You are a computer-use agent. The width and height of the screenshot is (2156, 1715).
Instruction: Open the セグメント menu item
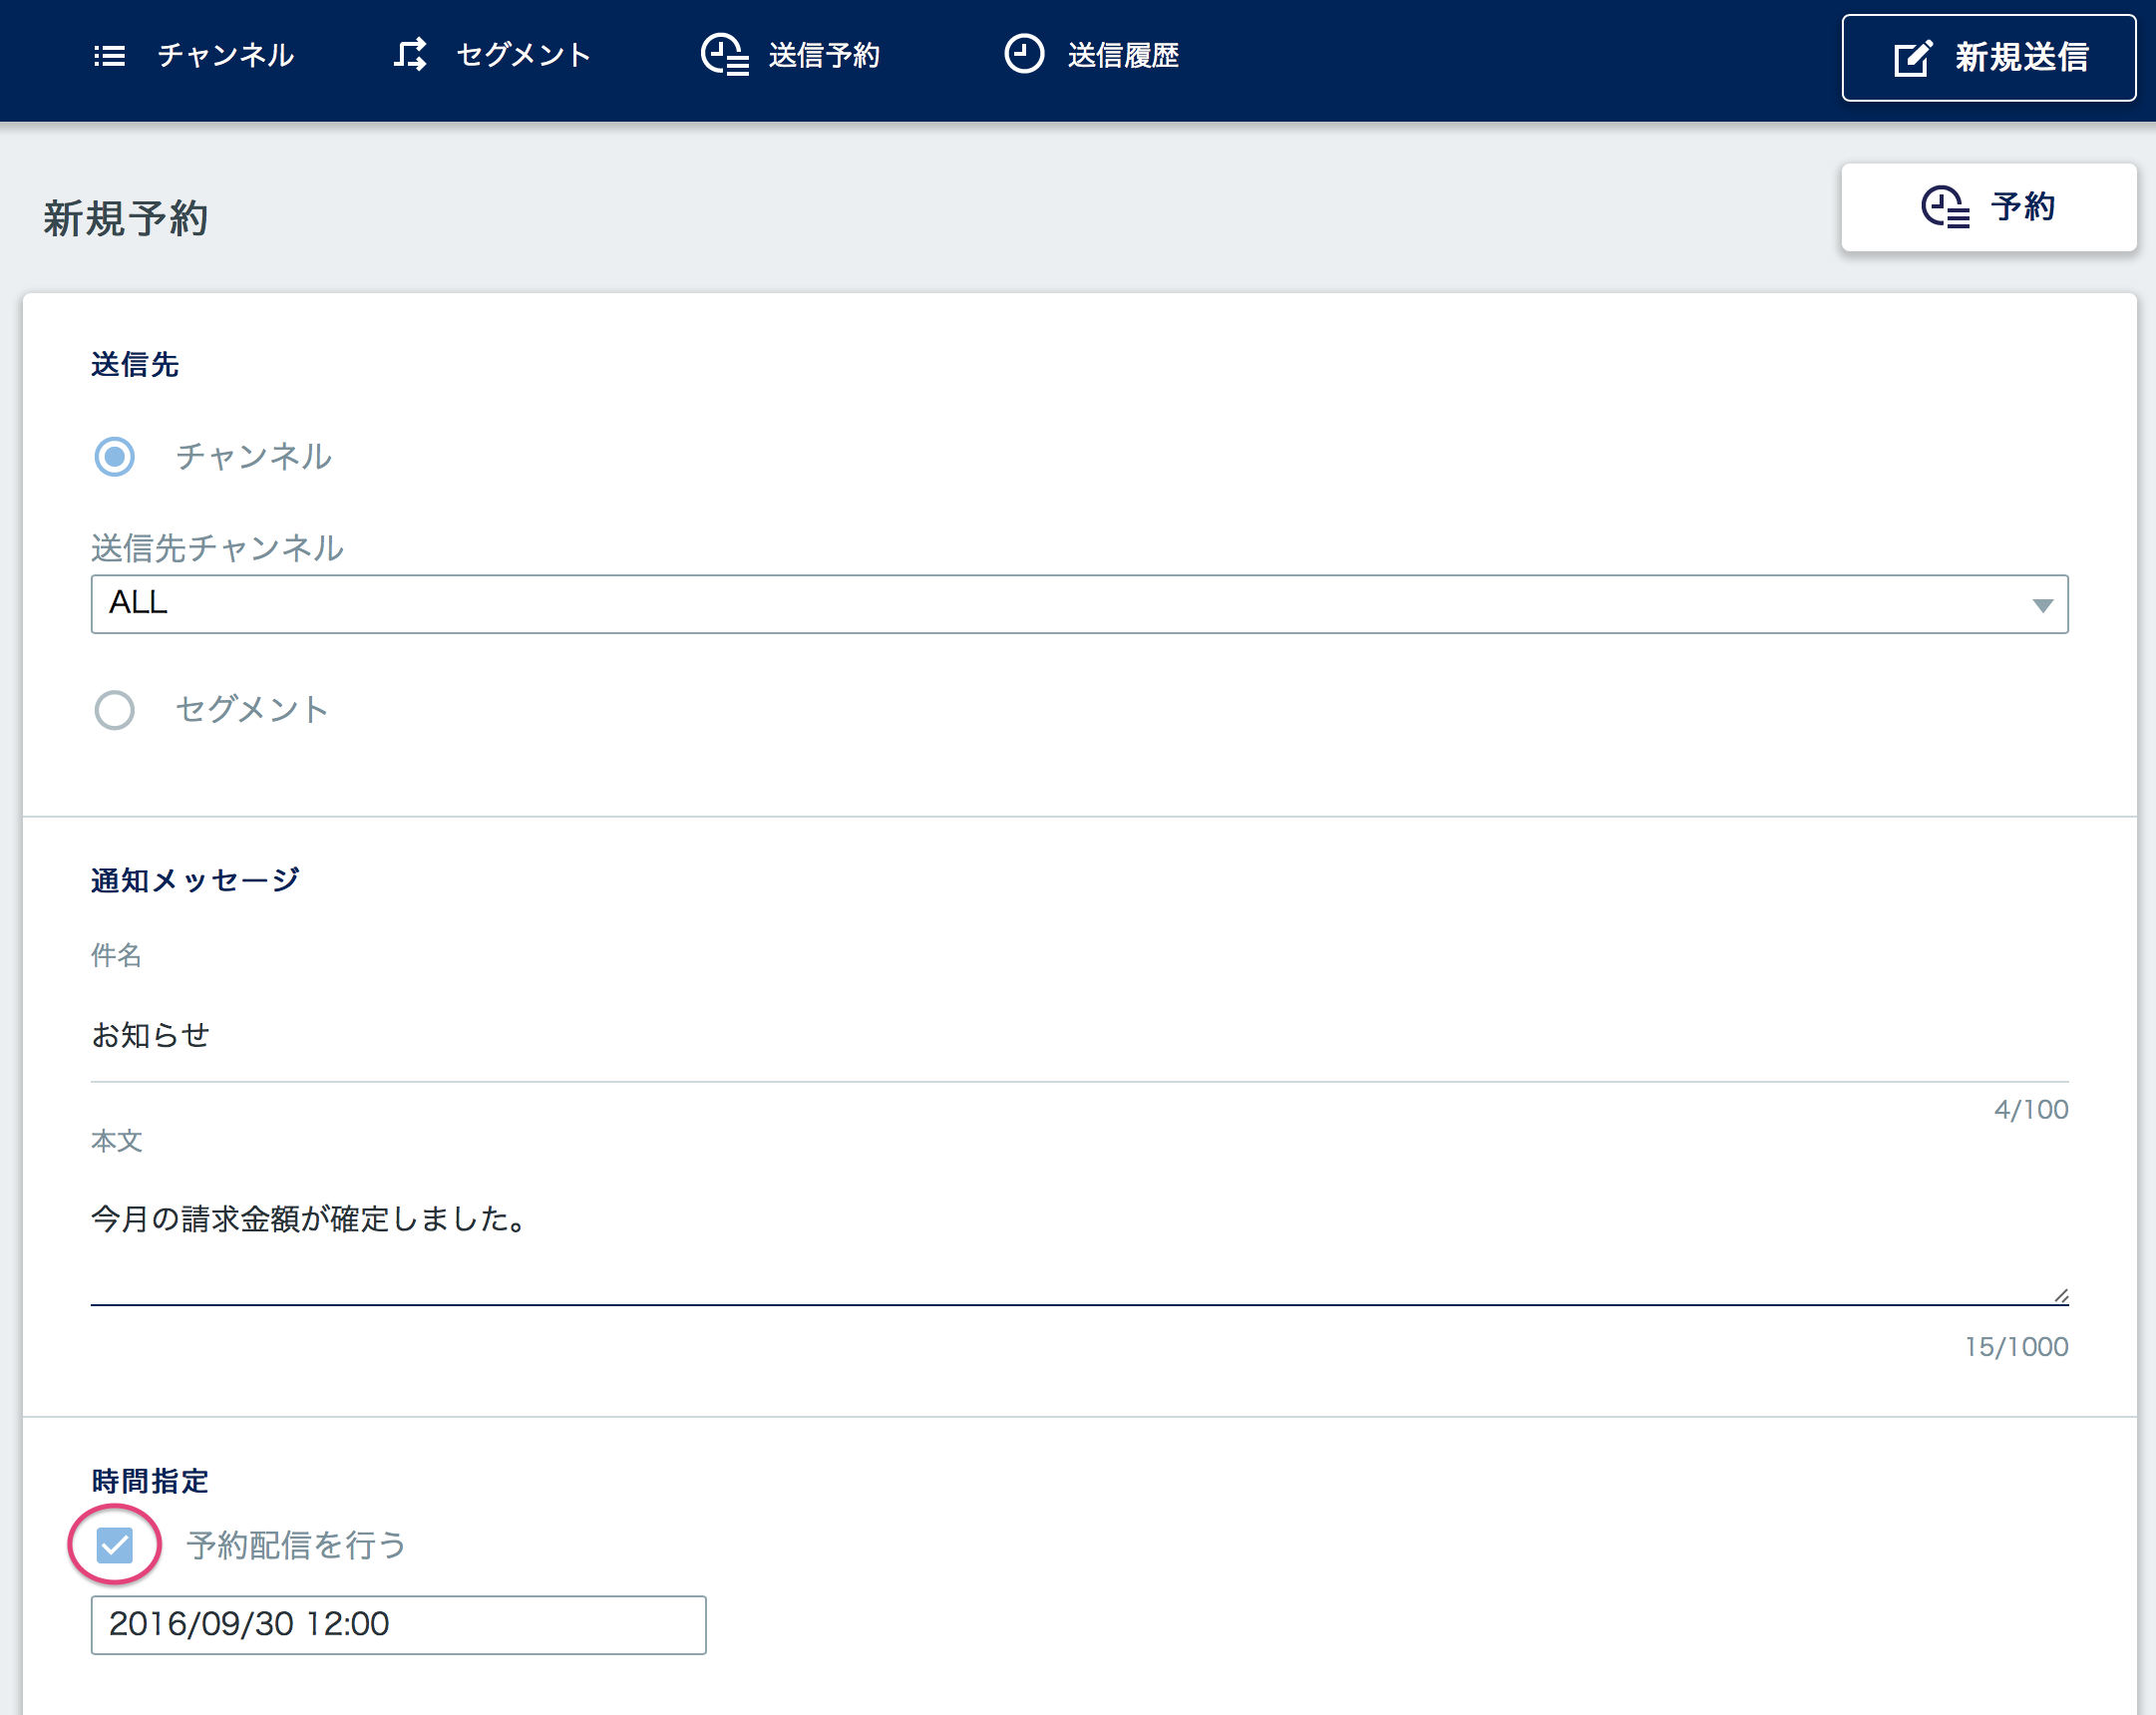(x=492, y=55)
